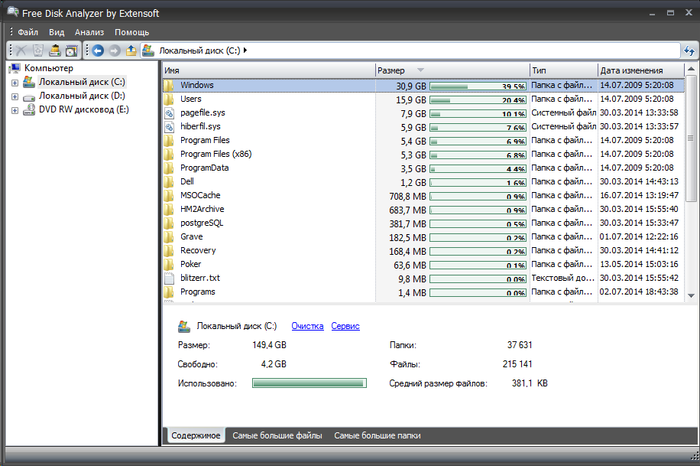Click the Windows 39.5% size bar
The image size is (700, 466).
click(478, 86)
